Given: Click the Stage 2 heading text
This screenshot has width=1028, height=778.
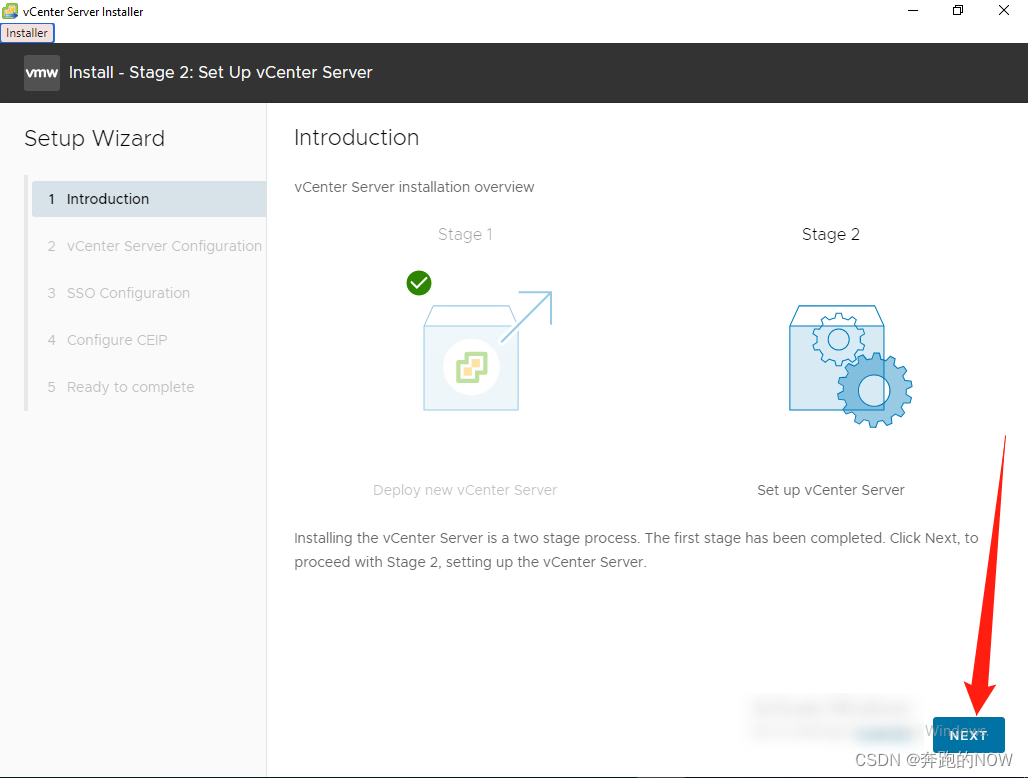Looking at the screenshot, I should (x=831, y=235).
